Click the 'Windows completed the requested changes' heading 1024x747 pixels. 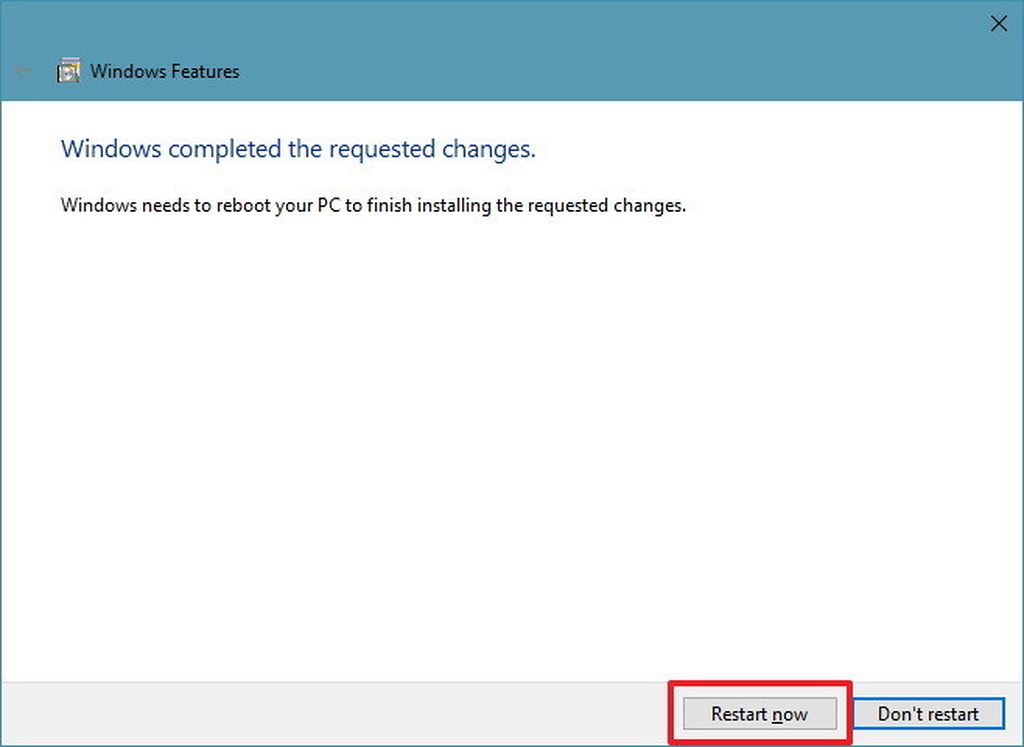point(298,150)
